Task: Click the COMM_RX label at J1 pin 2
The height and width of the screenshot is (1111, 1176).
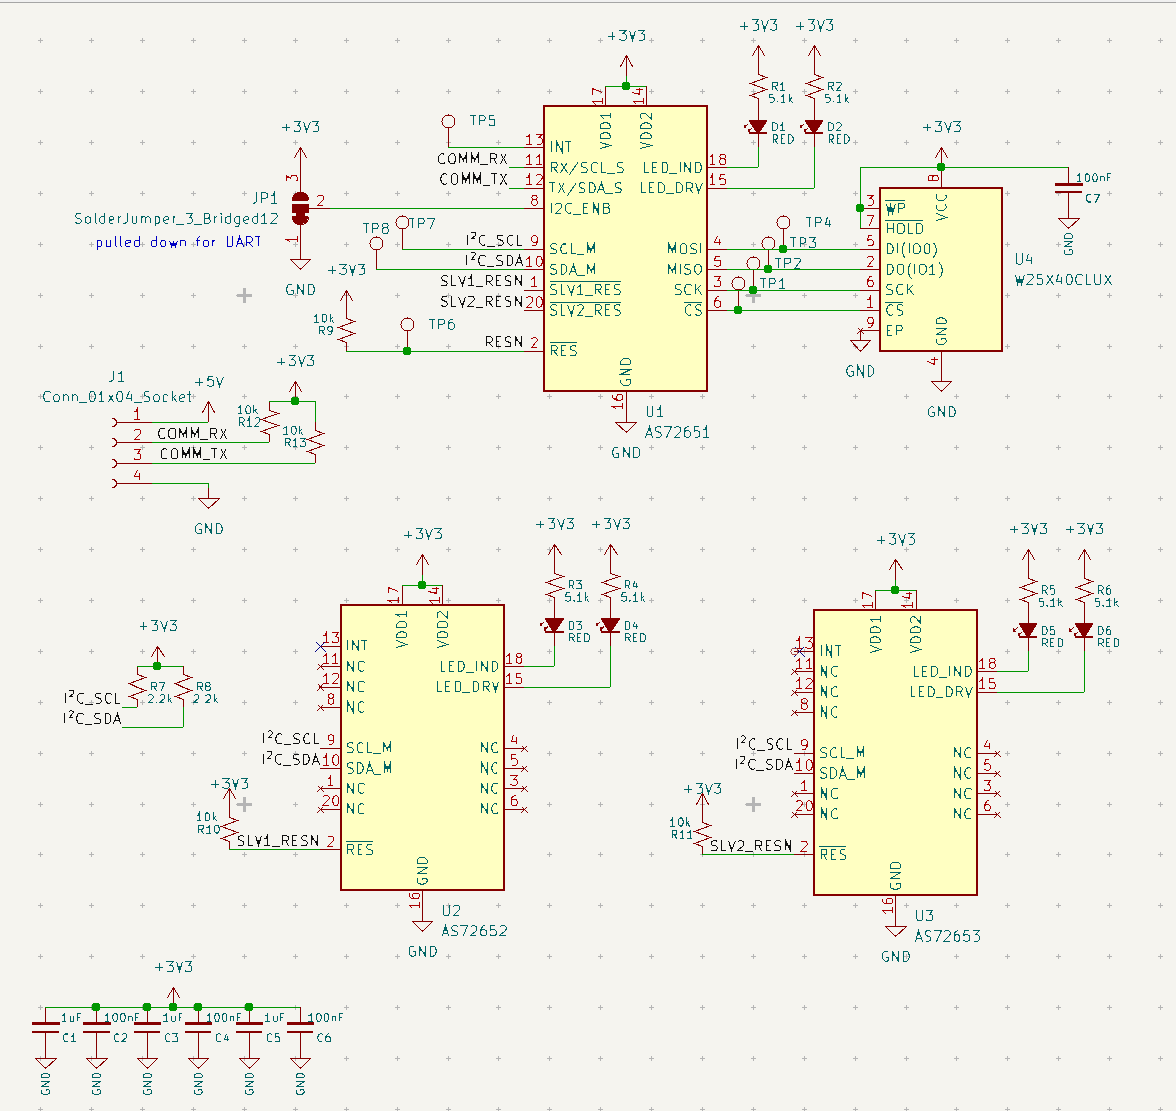Action: coord(192,434)
